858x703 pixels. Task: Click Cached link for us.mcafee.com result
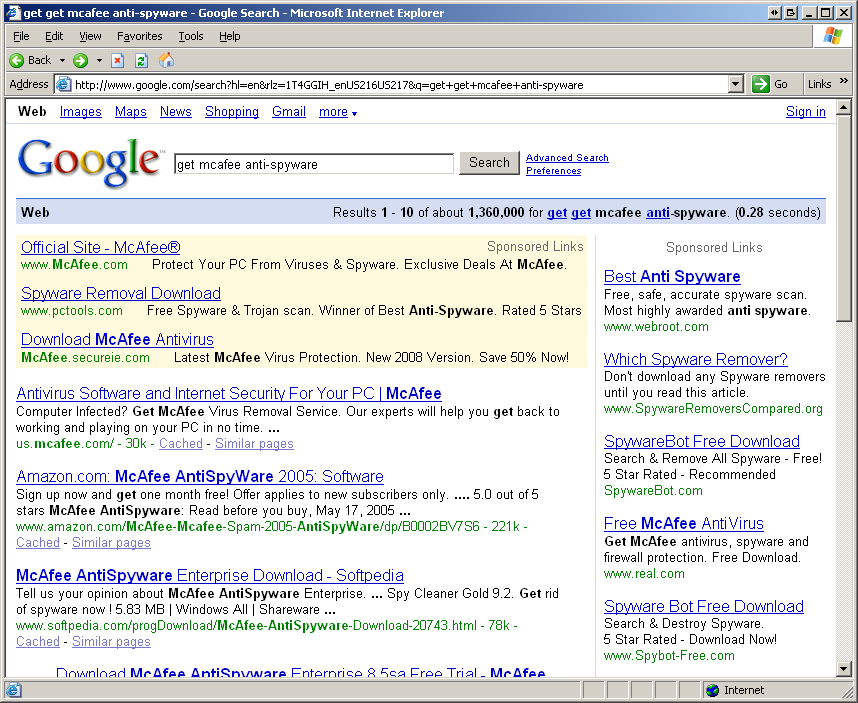(x=181, y=444)
